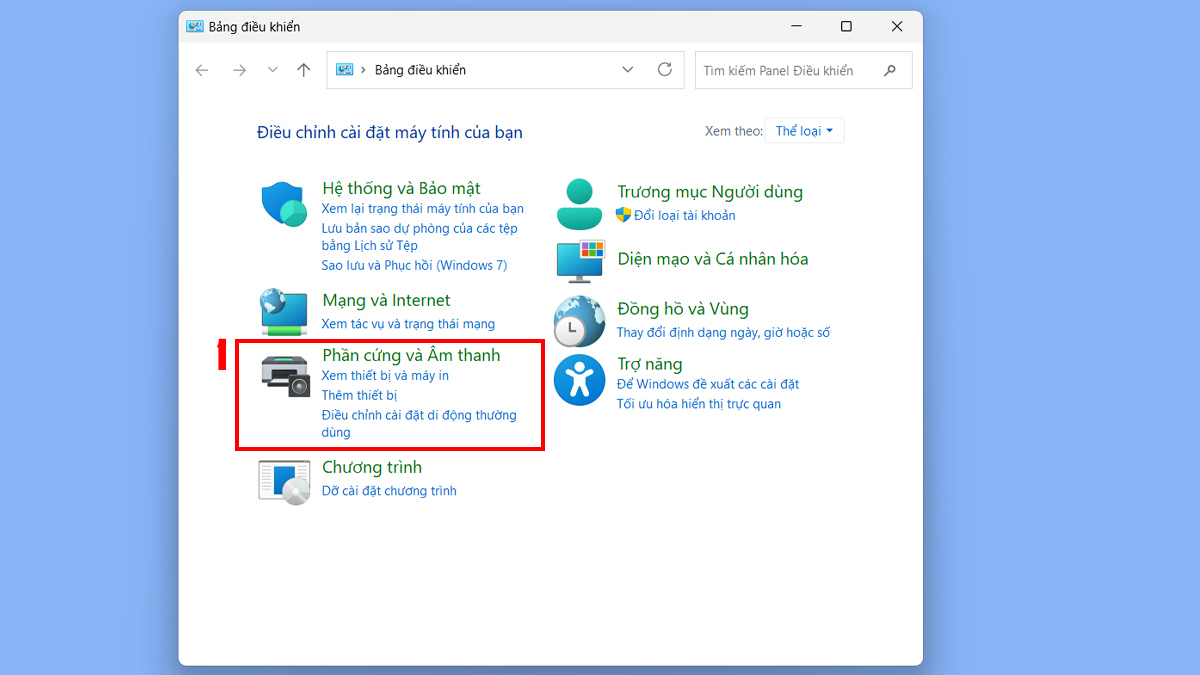The width and height of the screenshot is (1200, 675).
Task: Open the Mạng và Internet globe icon
Action: click(284, 312)
